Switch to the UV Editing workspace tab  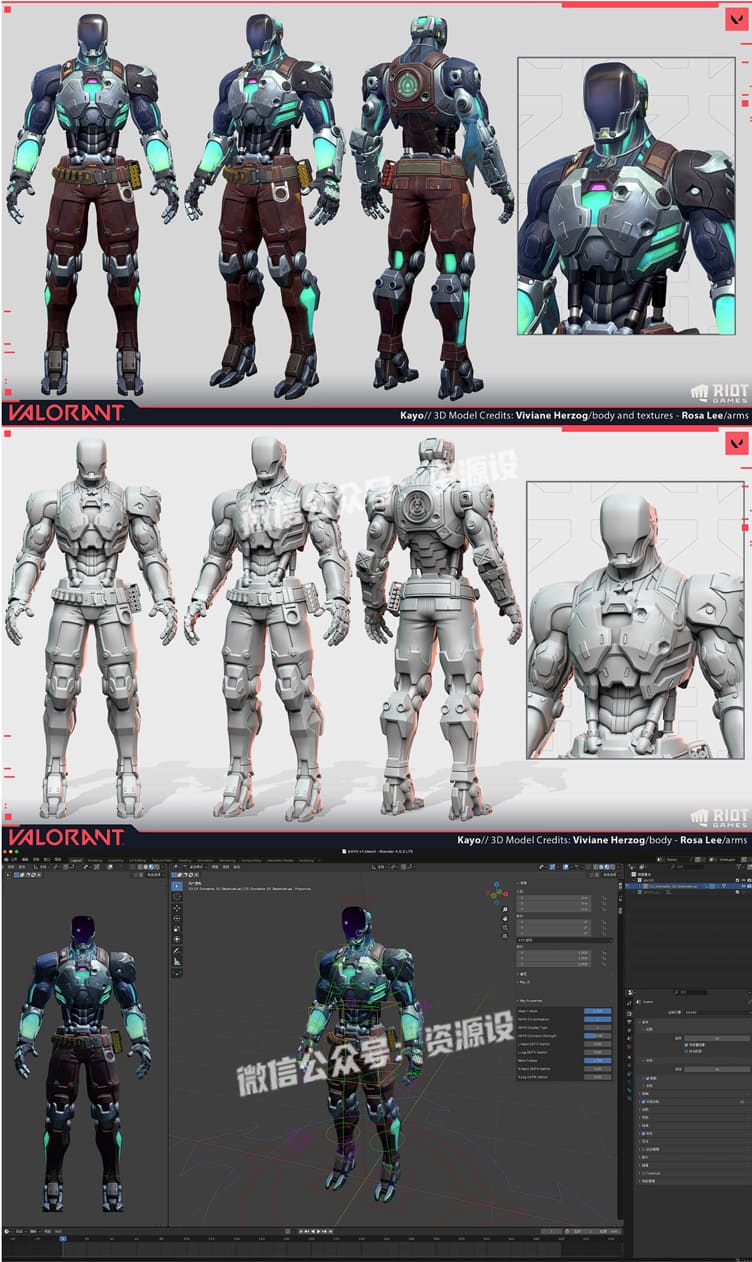pyautogui.click(x=137, y=859)
